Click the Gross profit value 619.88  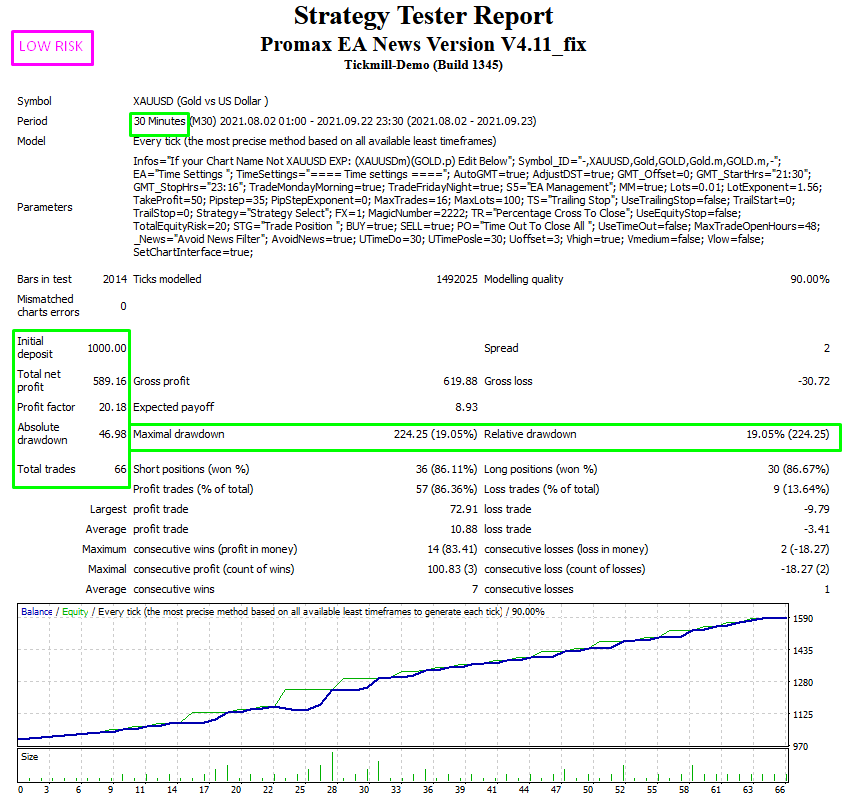click(x=460, y=381)
